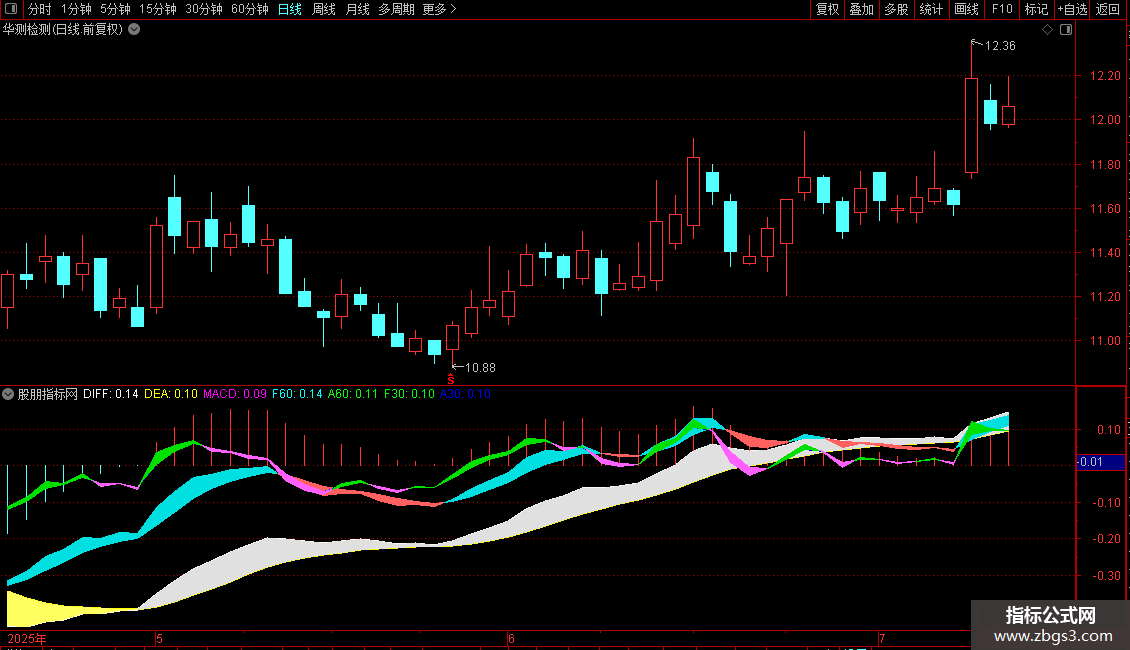Click the DIFF: 0.14 indicator value
1130x650 pixels.
click(x=110, y=394)
